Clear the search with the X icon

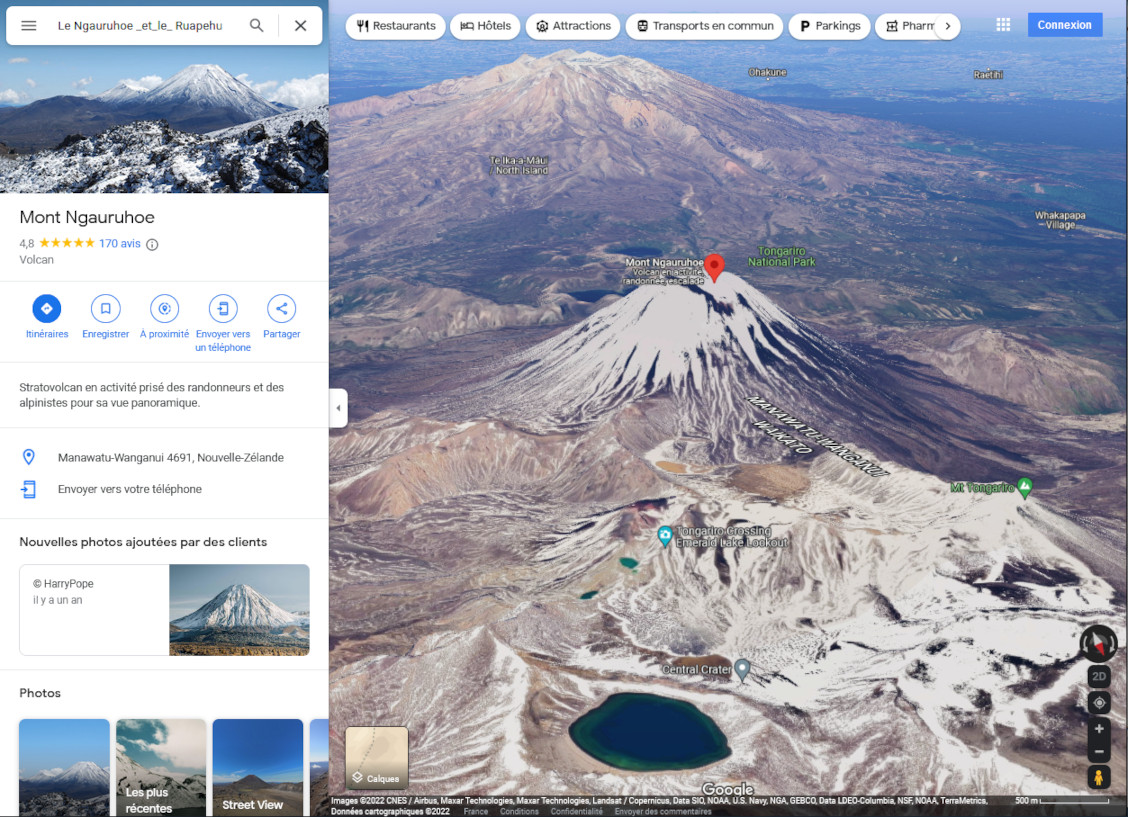[x=300, y=25]
